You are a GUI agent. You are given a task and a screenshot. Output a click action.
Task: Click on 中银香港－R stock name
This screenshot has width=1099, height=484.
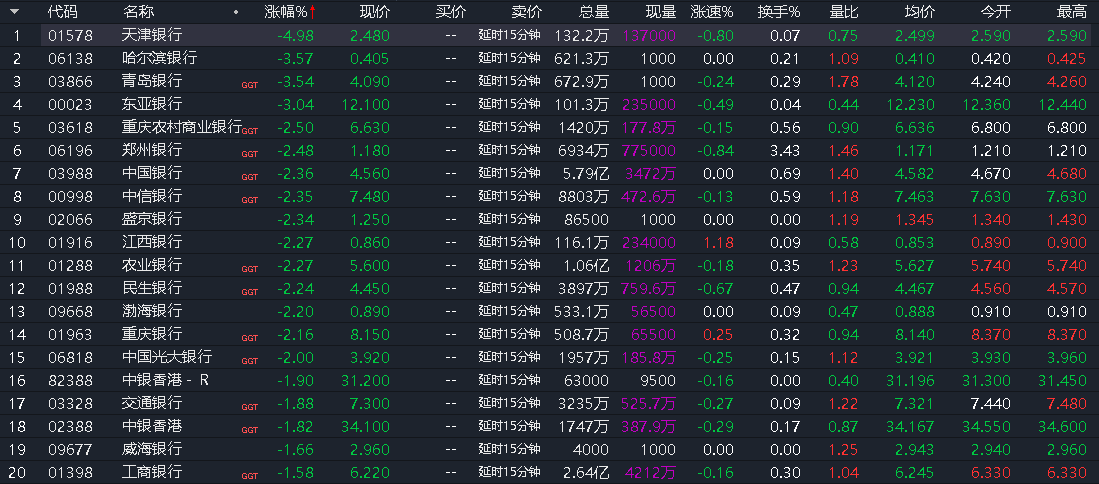point(166,380)
